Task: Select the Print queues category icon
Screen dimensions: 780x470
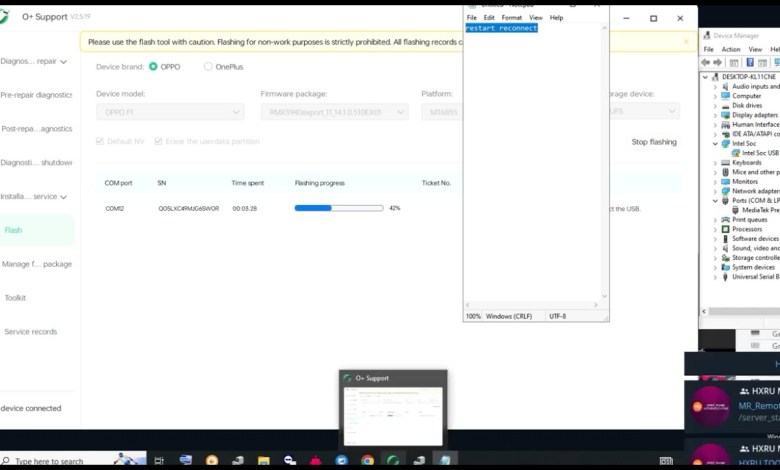Action: coord(725,220)
